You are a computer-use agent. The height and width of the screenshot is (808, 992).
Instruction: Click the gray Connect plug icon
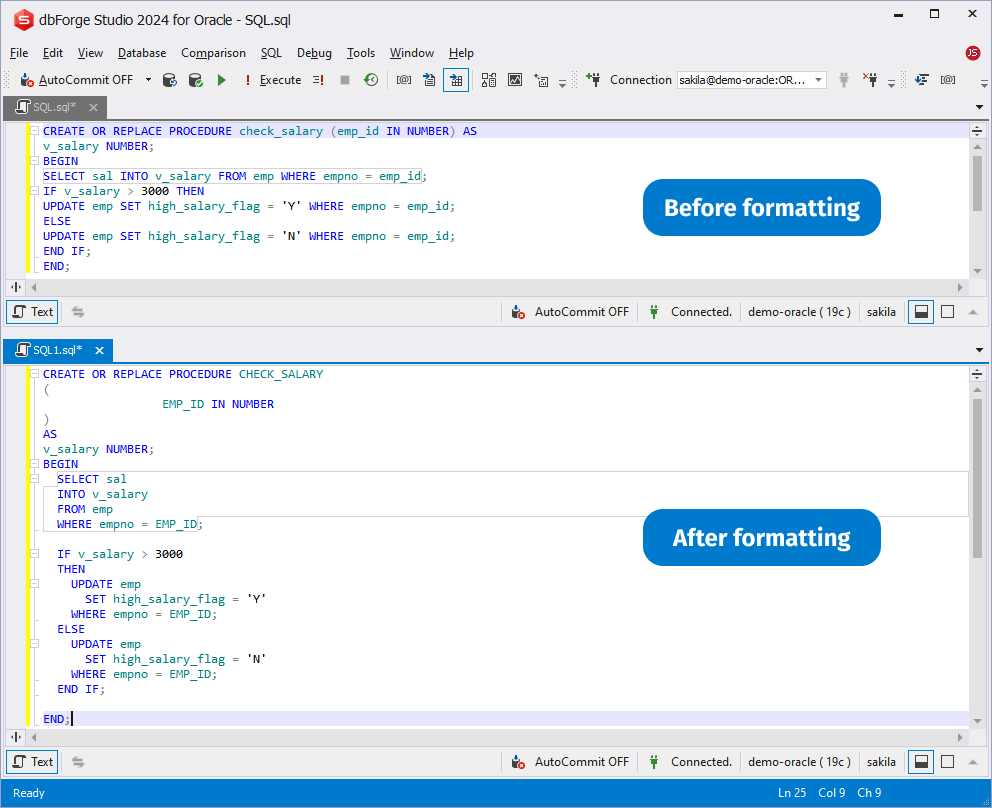[843, 80]
